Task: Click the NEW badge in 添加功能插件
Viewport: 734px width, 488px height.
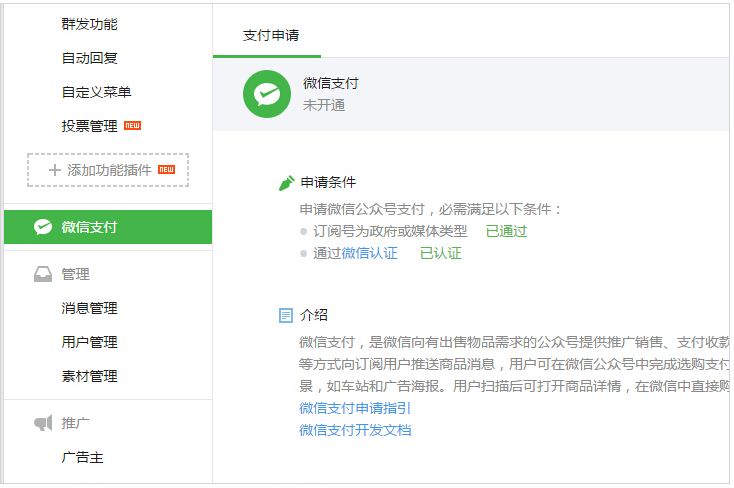Action: click(166, 170)
